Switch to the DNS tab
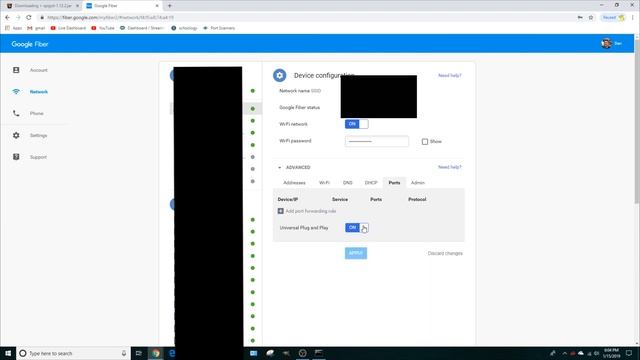 pyautogui.click(x=347, y=183)
